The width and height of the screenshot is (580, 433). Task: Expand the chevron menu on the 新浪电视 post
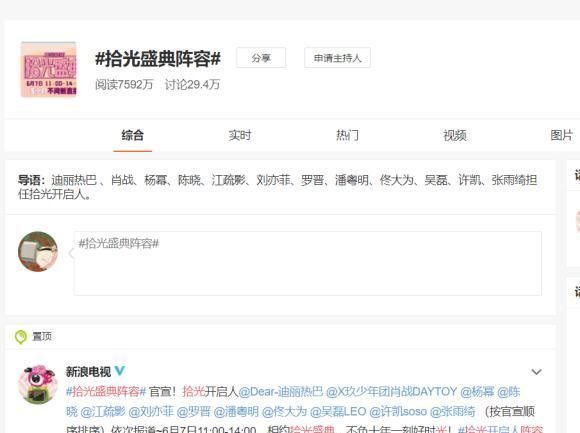point(536,372)
